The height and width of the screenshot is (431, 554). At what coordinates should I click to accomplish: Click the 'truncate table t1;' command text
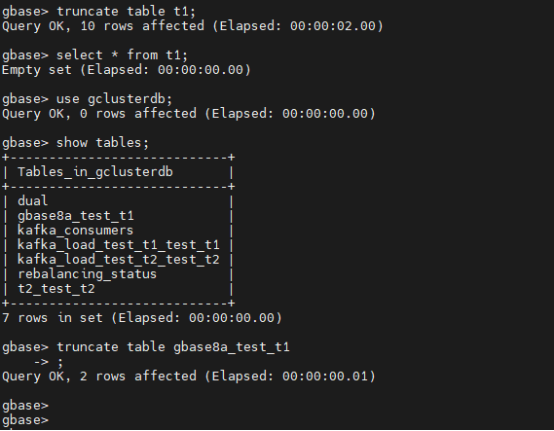126,12
